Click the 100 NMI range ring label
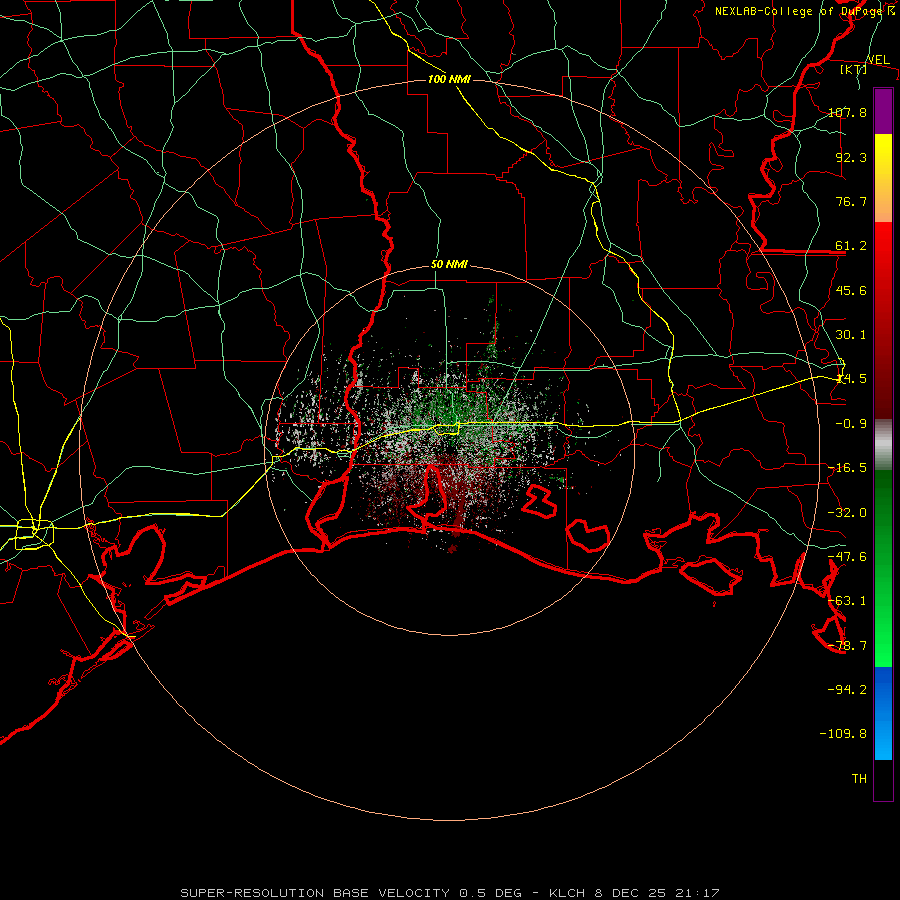 pos(449,79)
